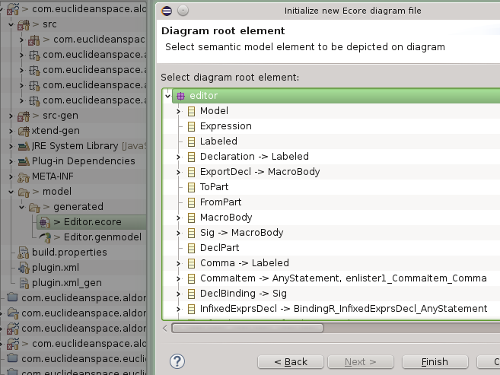This screenshot has width=500, height=375.
Task: Select the FromPart element row
Action: [x=331, y=202]
